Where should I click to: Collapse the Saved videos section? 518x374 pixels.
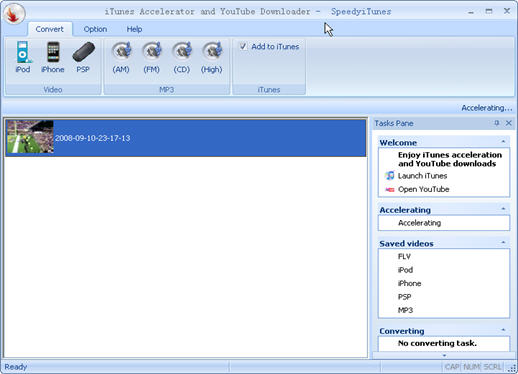503,243
